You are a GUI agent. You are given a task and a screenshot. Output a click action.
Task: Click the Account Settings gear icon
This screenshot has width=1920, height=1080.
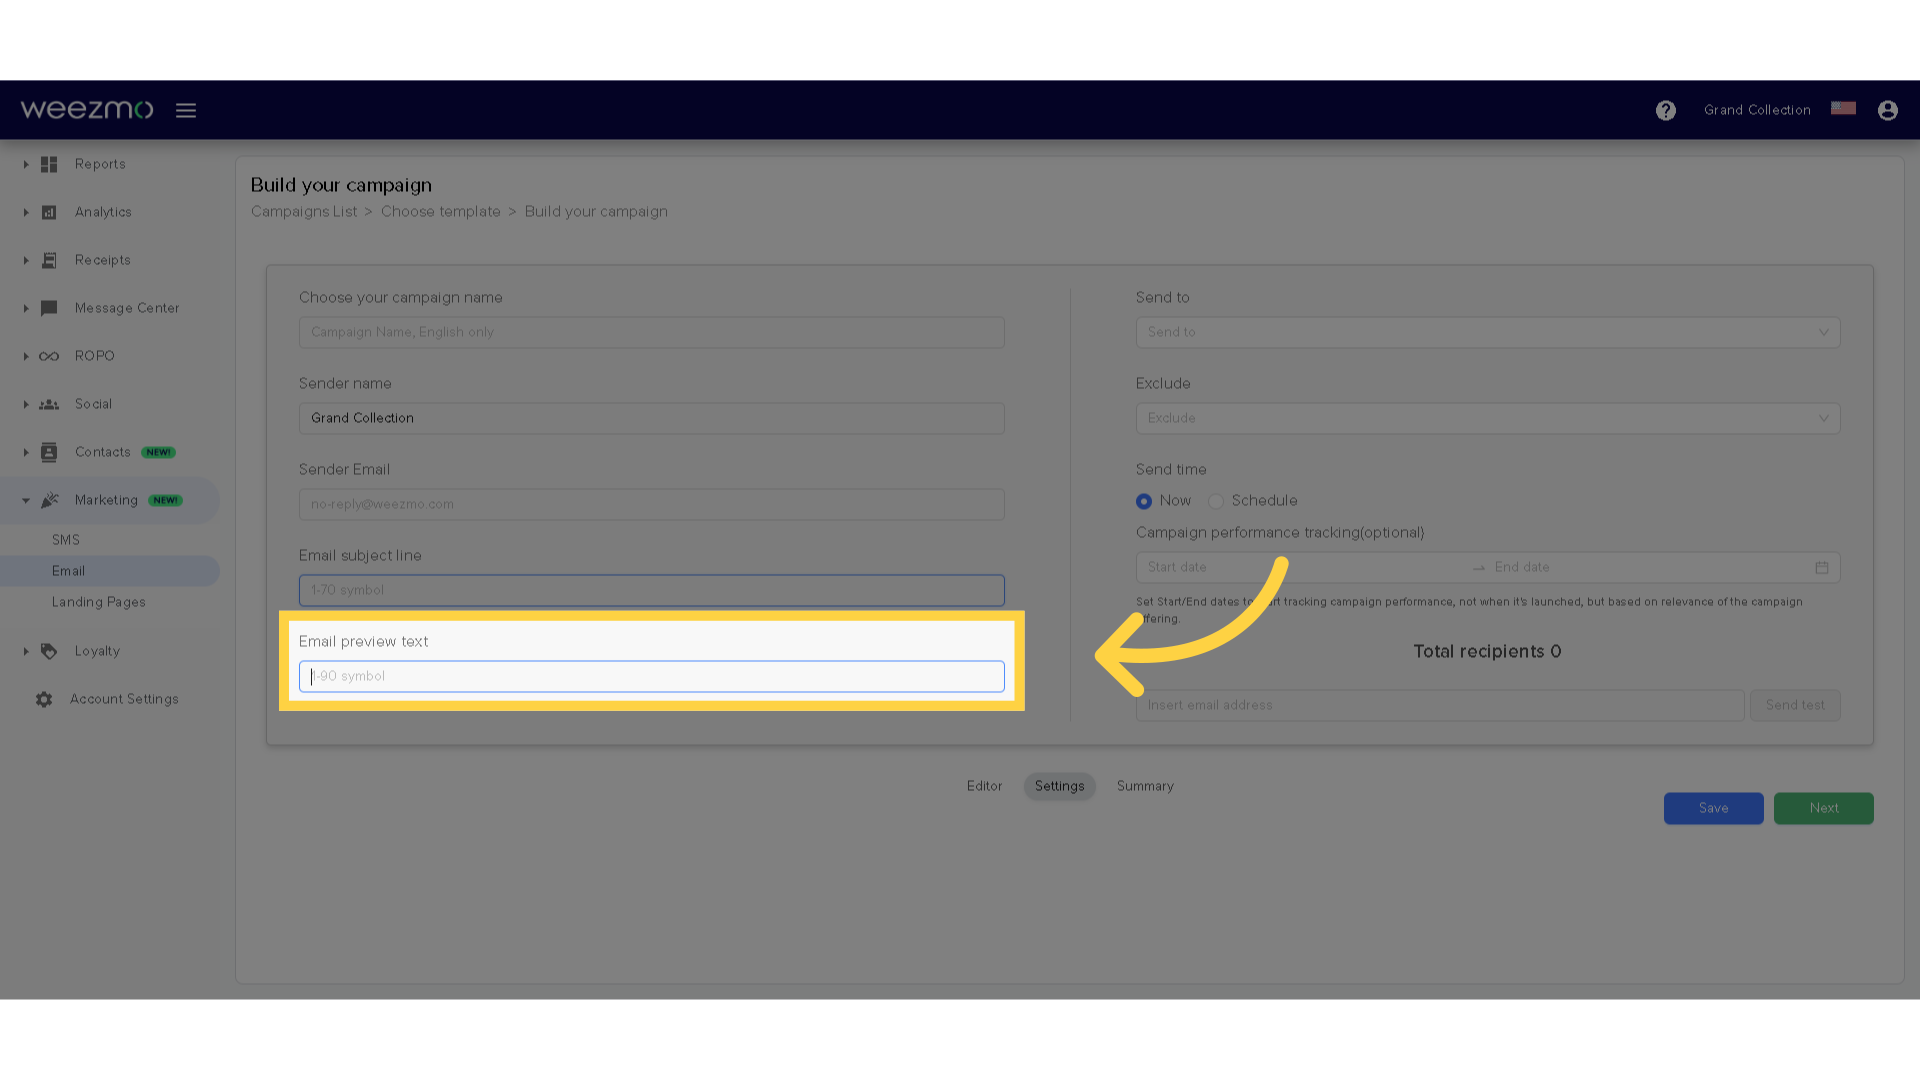44,699
